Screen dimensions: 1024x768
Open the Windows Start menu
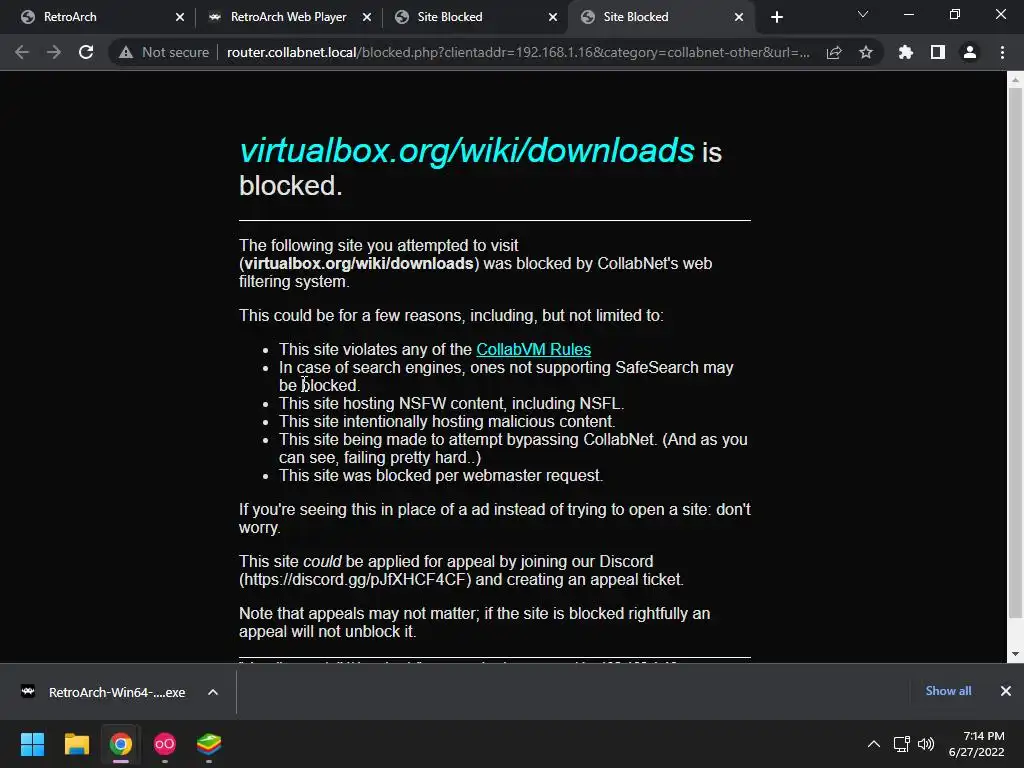(32, 744)
